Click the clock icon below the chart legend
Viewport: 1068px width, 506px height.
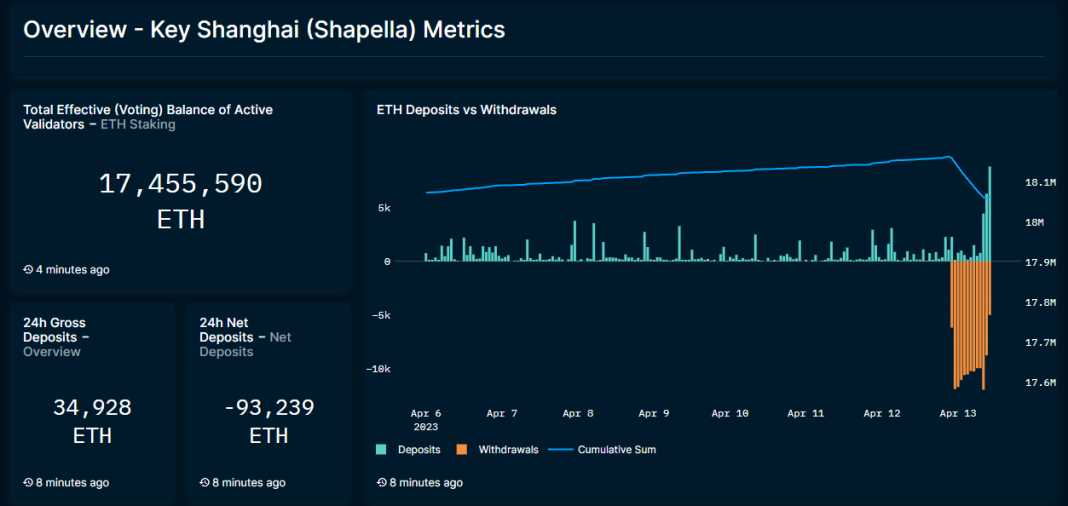tap(382, 483)
